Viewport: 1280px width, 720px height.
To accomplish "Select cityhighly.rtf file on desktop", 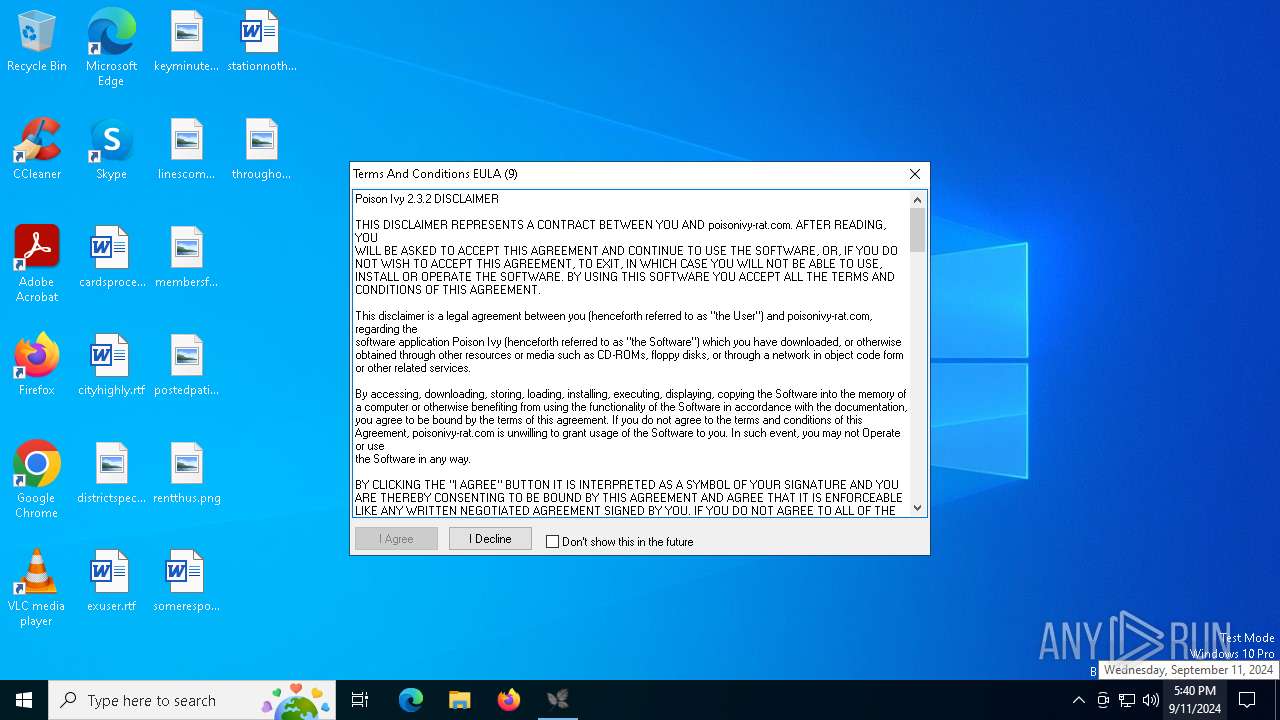I will (x=111, y=365).
